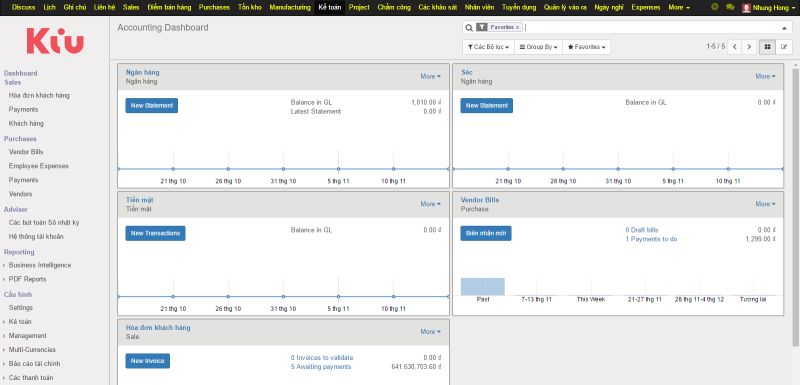The image size is (800, 385).
Task: Open Các Bộ lọc filters dropdown
Action: pyautogui.click(x=488, y=47)
